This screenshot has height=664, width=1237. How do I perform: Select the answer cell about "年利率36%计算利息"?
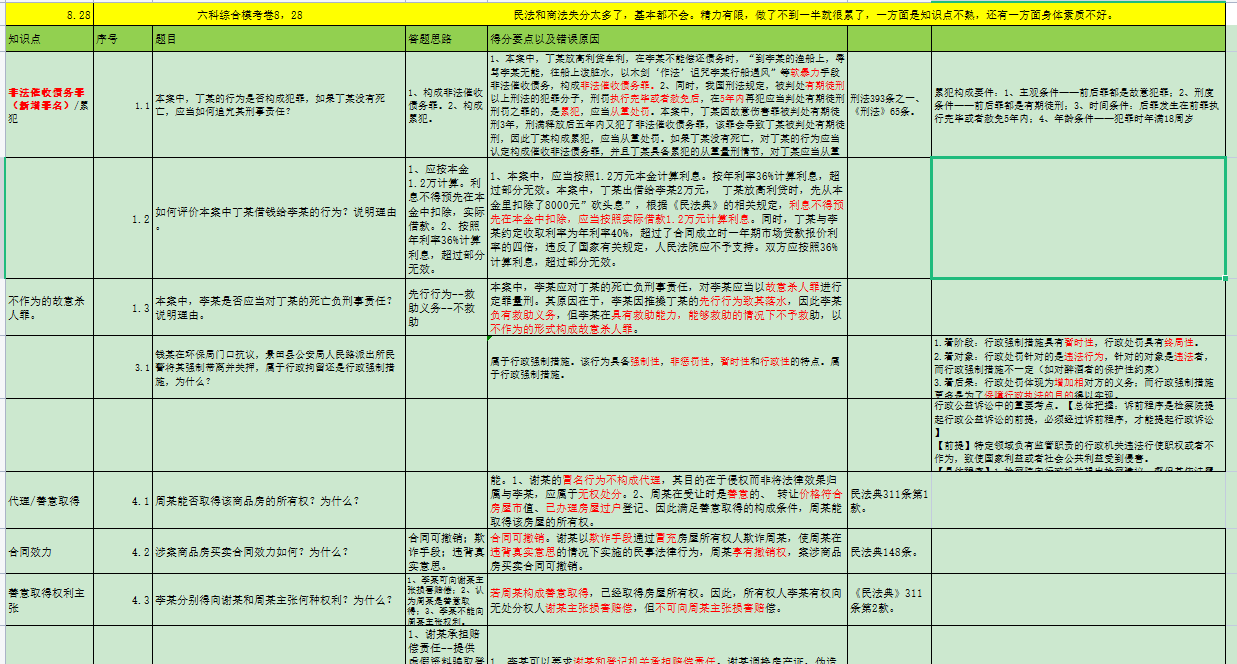pyautogui.click(x=668, y=218)
